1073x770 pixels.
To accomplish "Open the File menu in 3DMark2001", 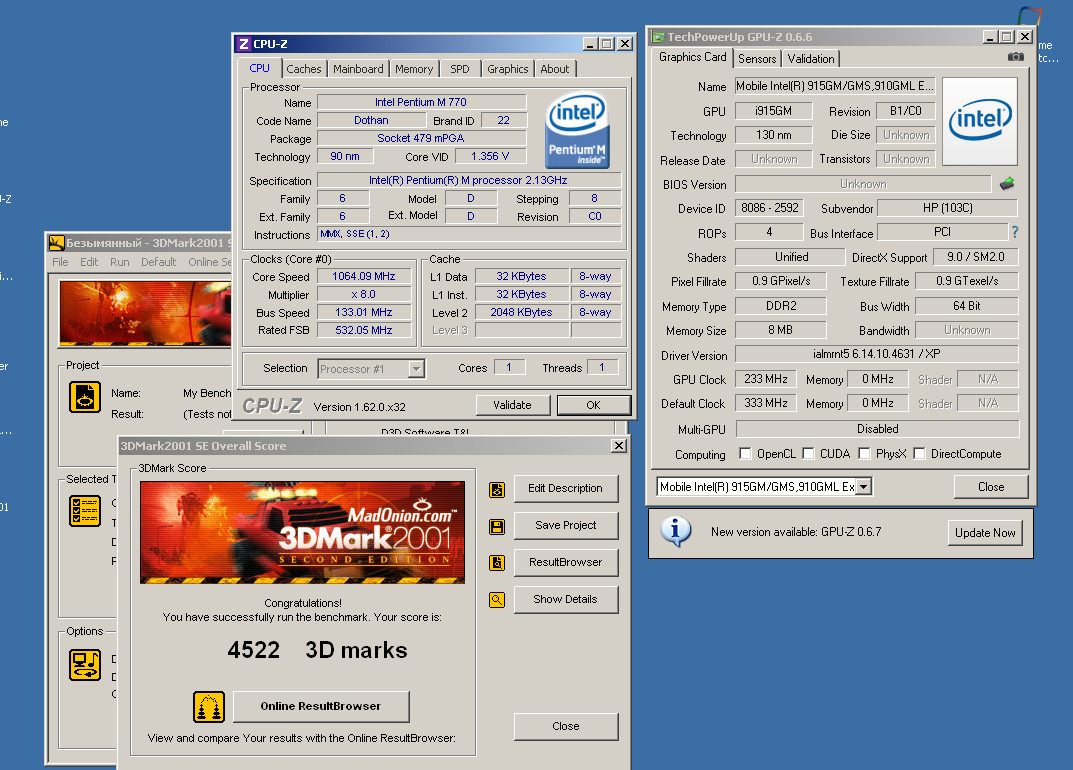I will 60,262.
